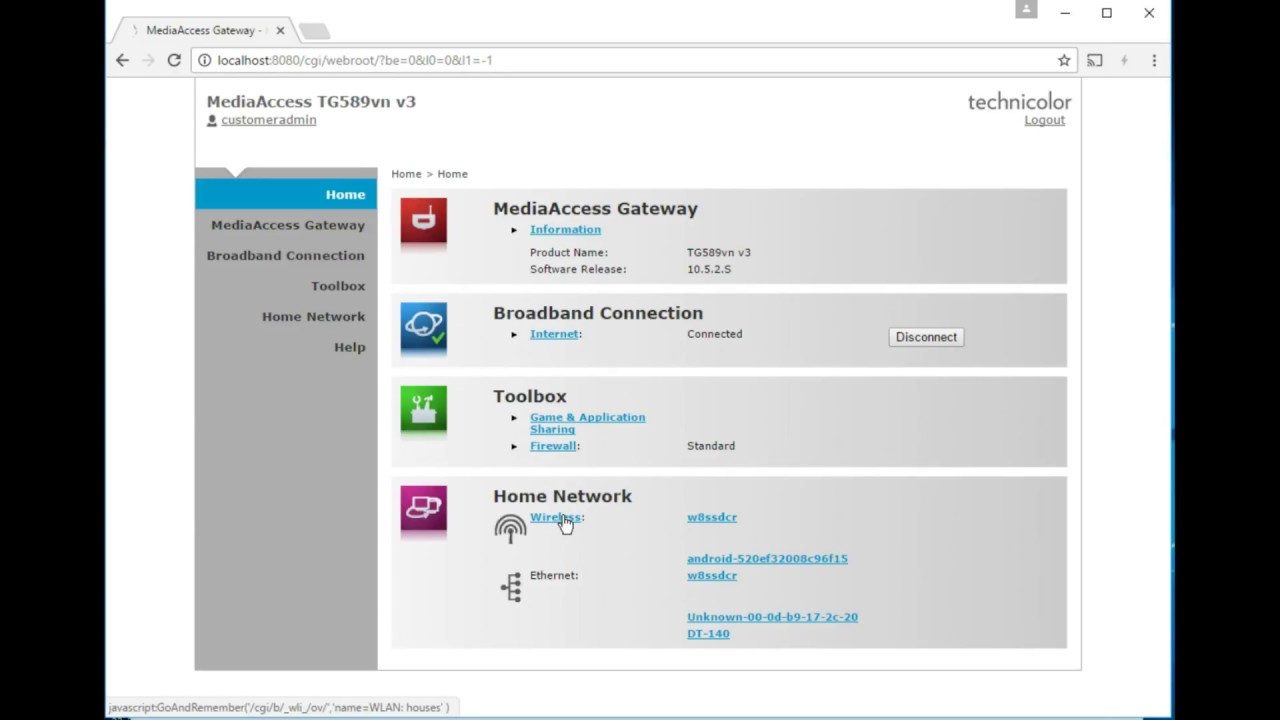Go back using the browser back arrow
This screenshot has width=1280, height=720.
[x=122, y=60]
